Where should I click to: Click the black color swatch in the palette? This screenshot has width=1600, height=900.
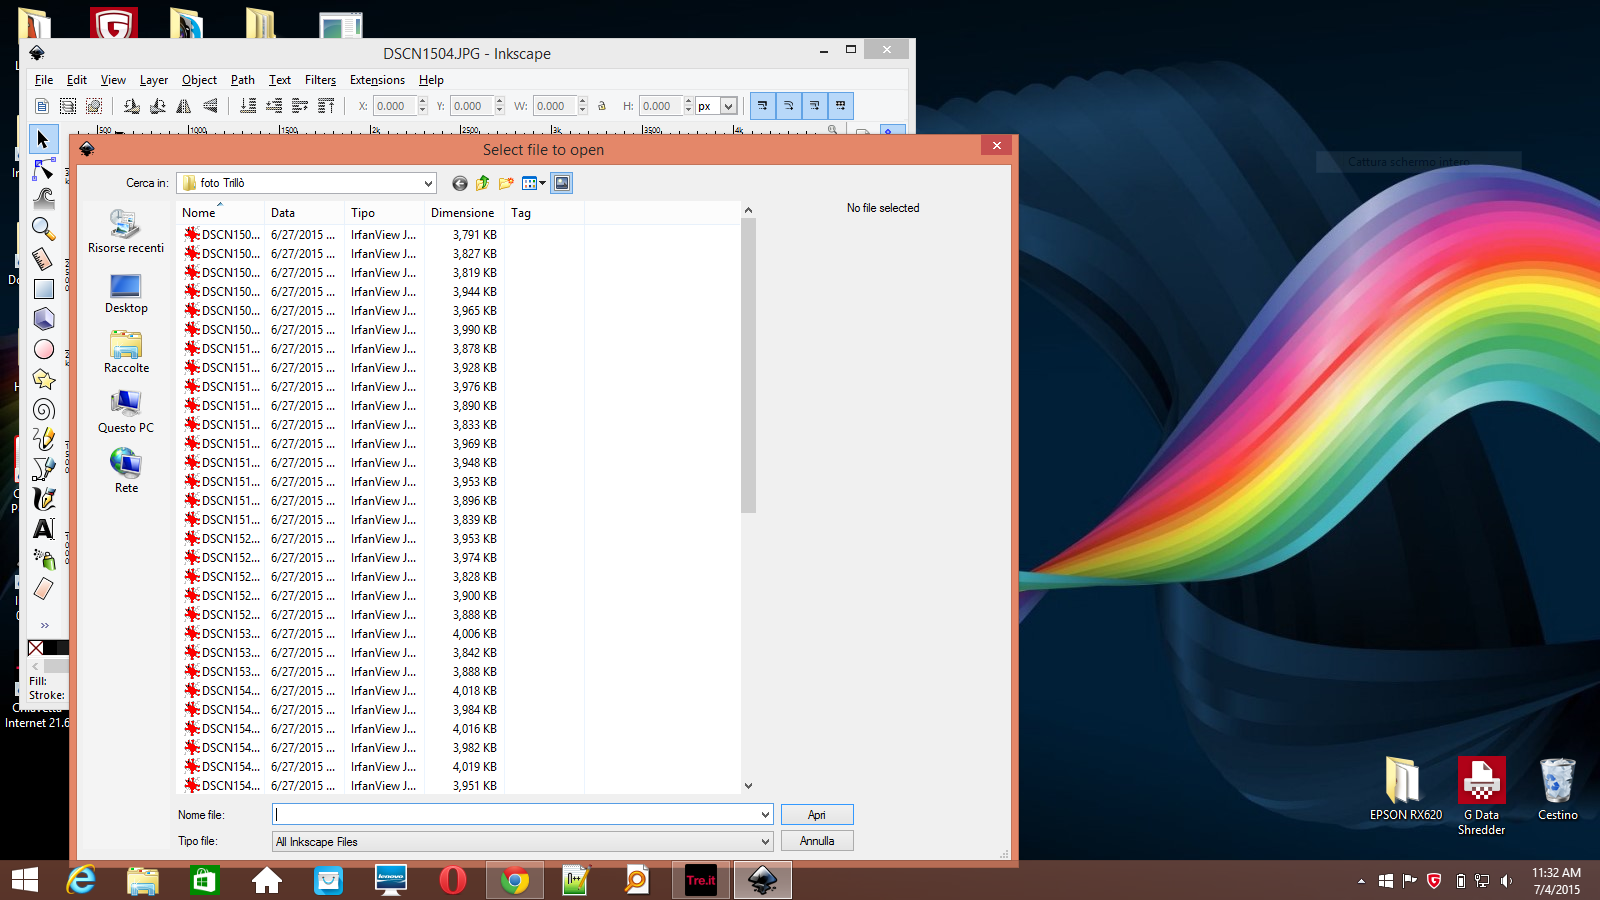coord(50,648)
